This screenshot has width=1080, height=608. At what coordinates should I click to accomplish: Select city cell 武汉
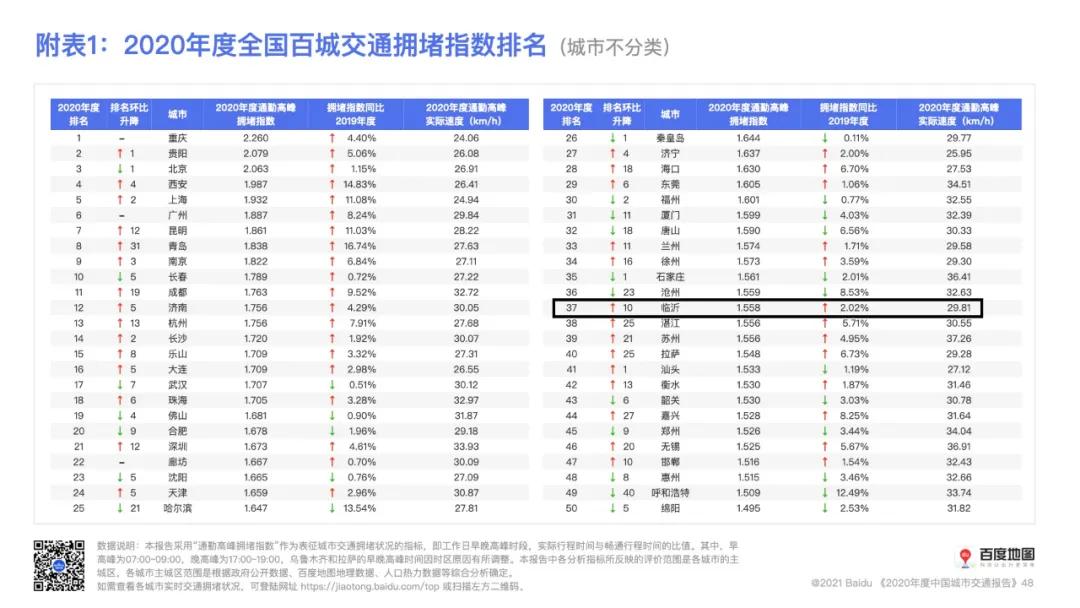178,385
